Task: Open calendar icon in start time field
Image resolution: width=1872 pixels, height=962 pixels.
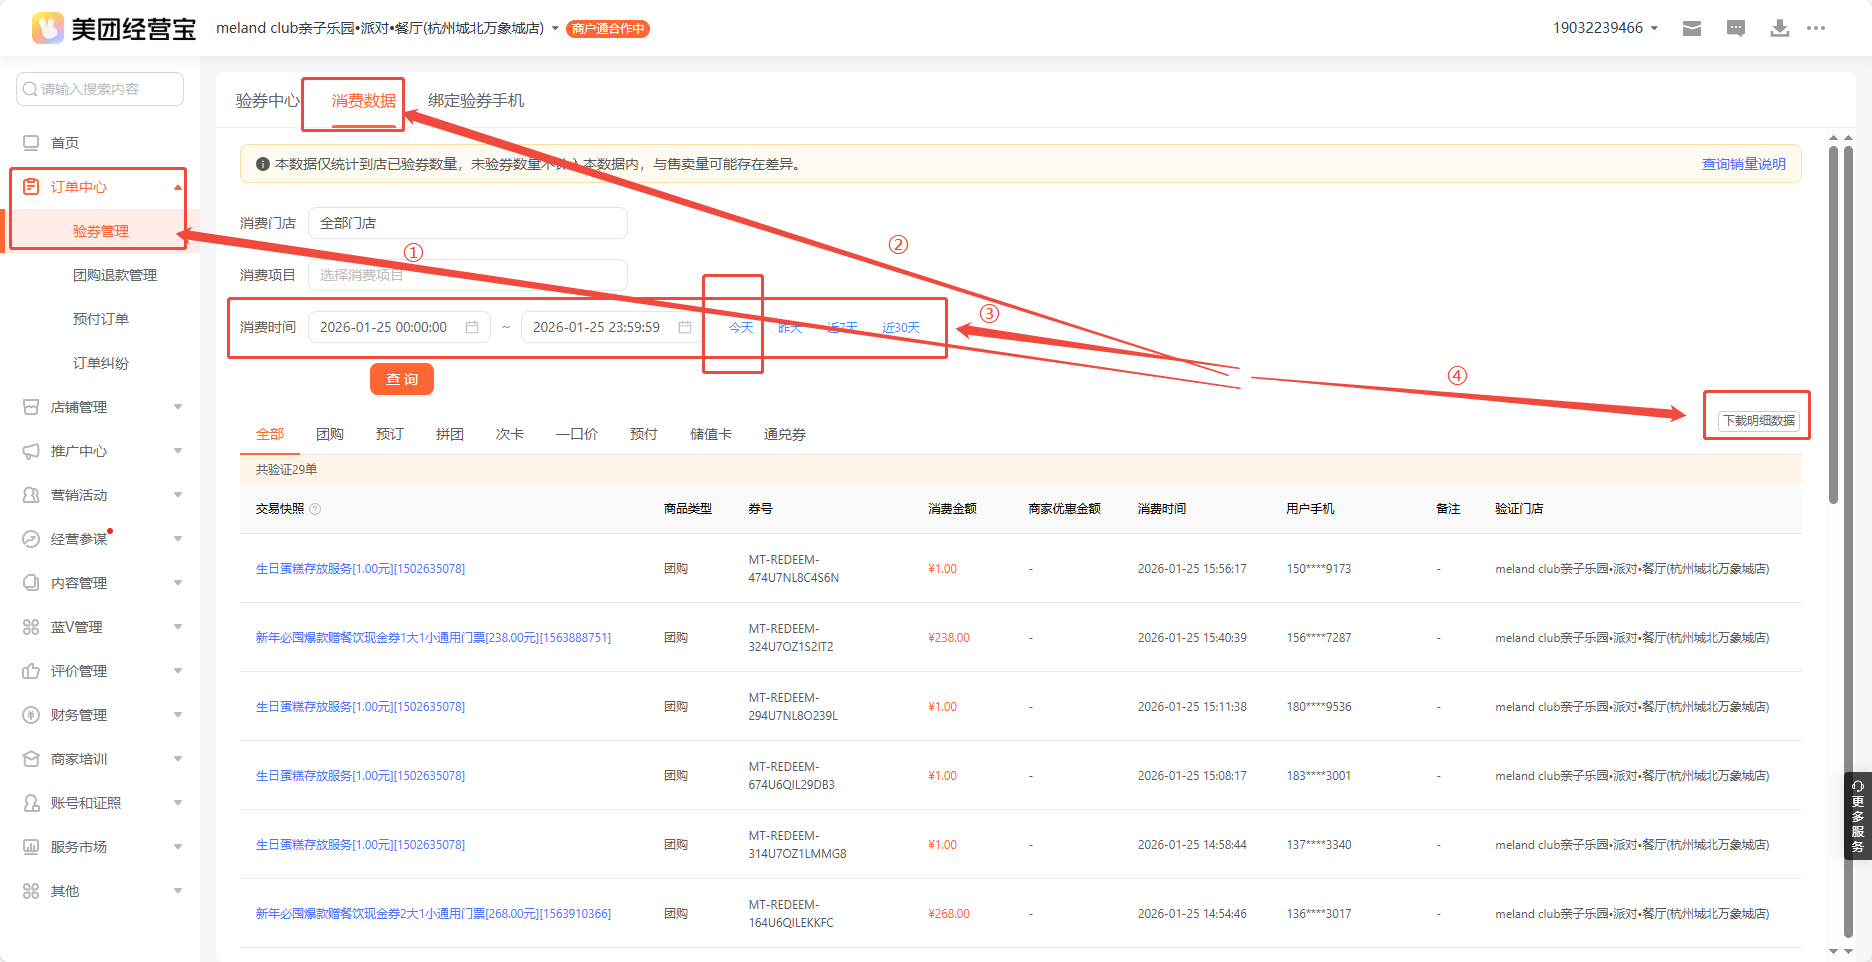Action: pyautogui.click(x=472, y=327)
